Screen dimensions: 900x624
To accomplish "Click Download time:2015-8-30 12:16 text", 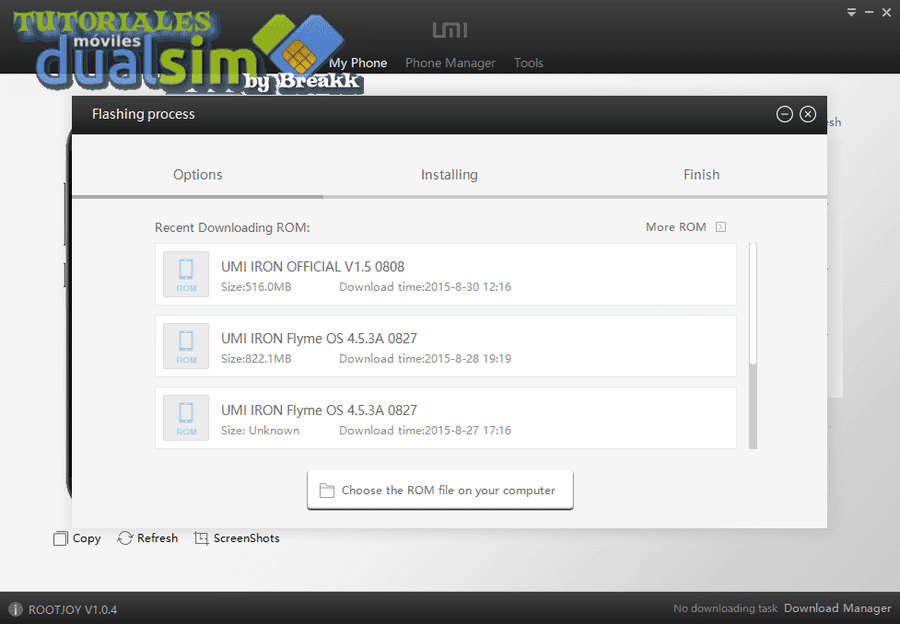I will coord(425,287).
